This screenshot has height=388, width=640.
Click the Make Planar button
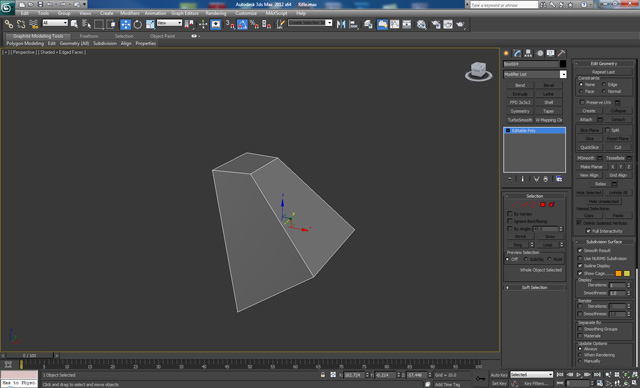tap(591, 167)
